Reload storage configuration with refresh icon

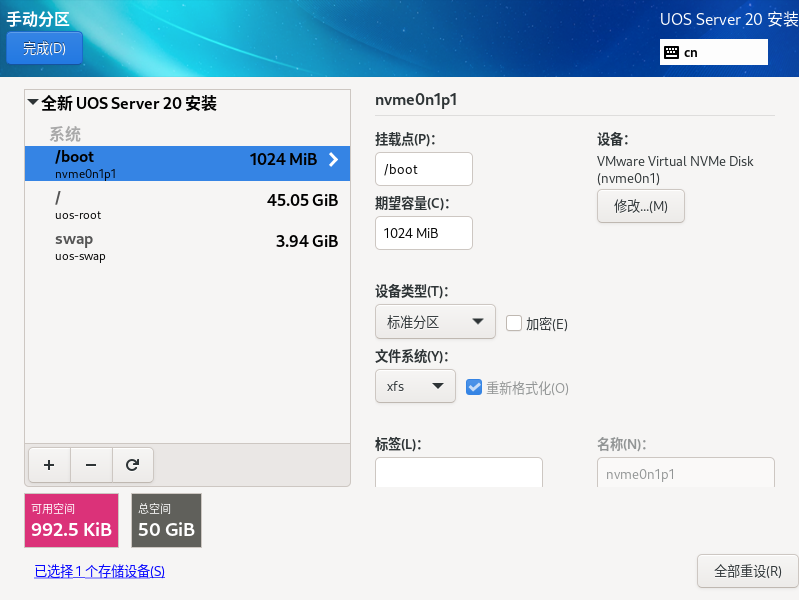(132, 465)
